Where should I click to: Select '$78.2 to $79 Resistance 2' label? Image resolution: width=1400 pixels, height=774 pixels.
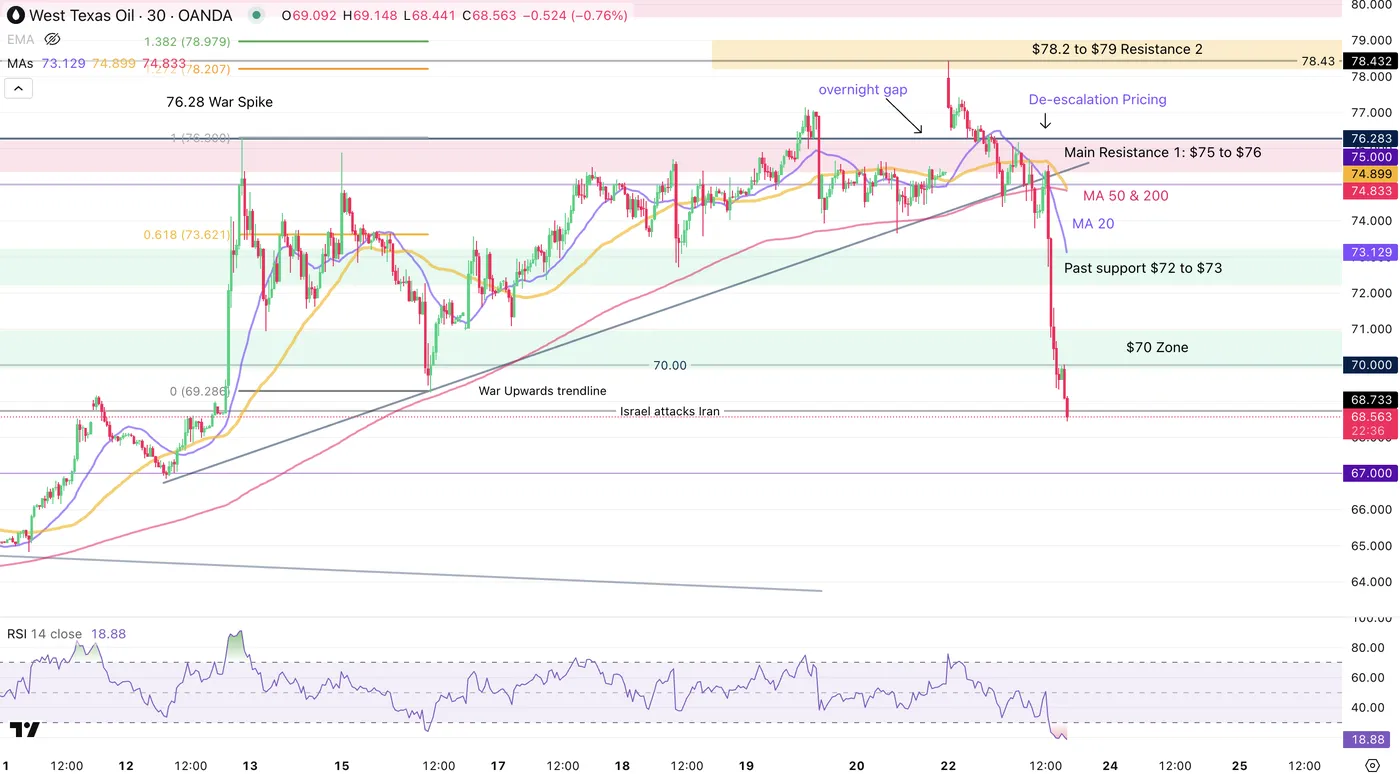(1117, 49)
